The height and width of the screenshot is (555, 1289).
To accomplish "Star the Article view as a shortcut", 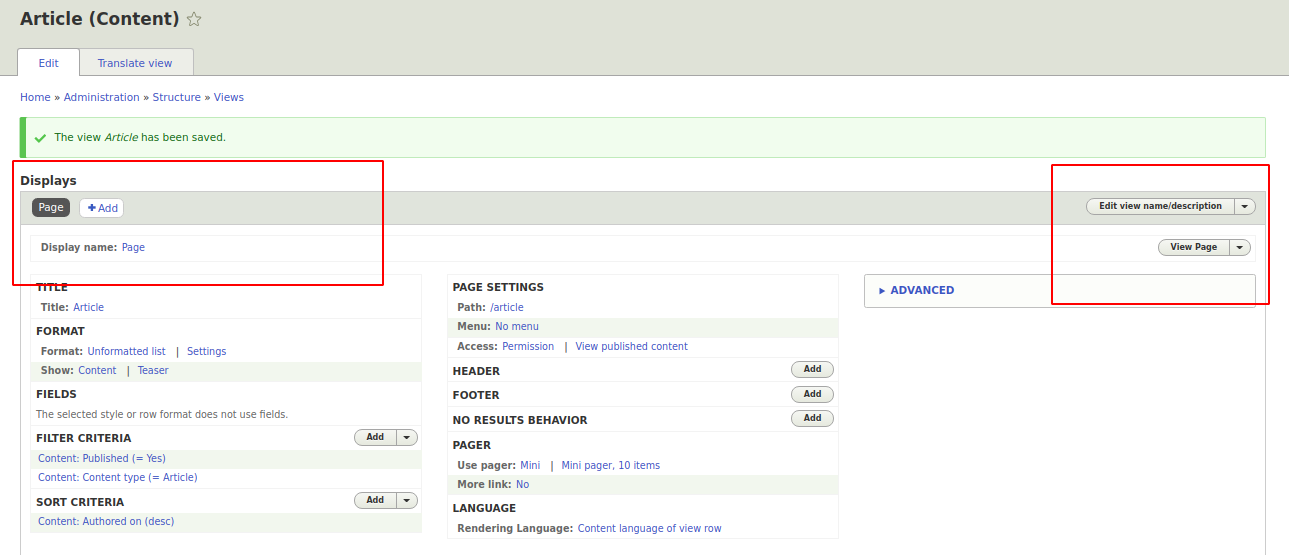I will (x=194, y=19).
